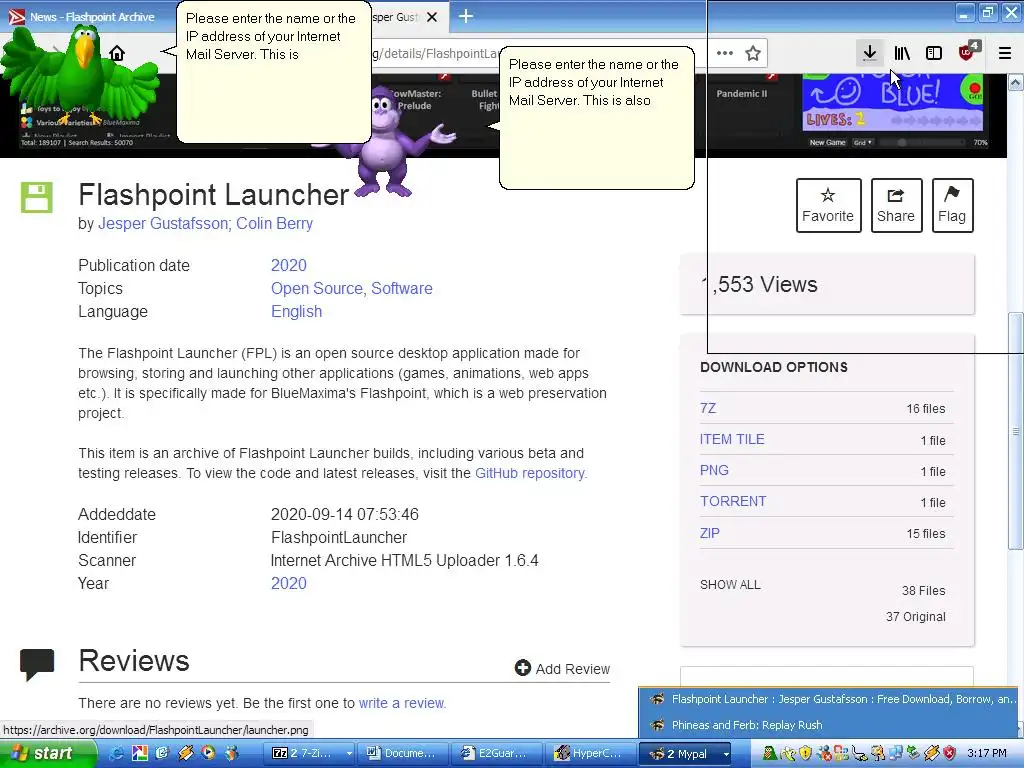Download the 7Z files option
This screenshot has height=768, width=1024.
(708, 408)
